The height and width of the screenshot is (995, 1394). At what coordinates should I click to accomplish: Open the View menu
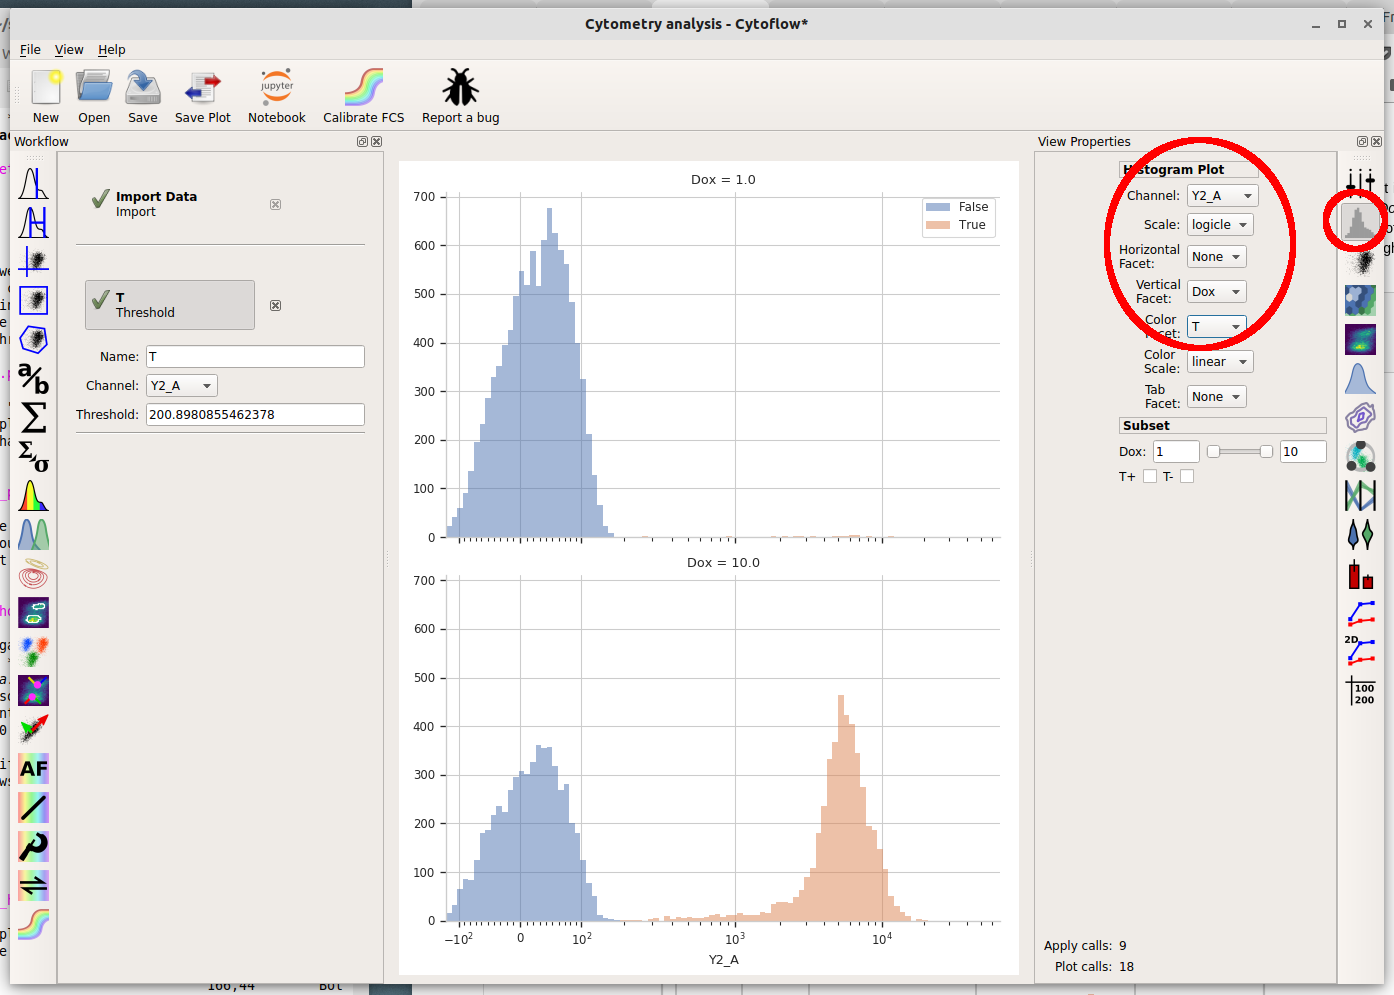point(69,50)
